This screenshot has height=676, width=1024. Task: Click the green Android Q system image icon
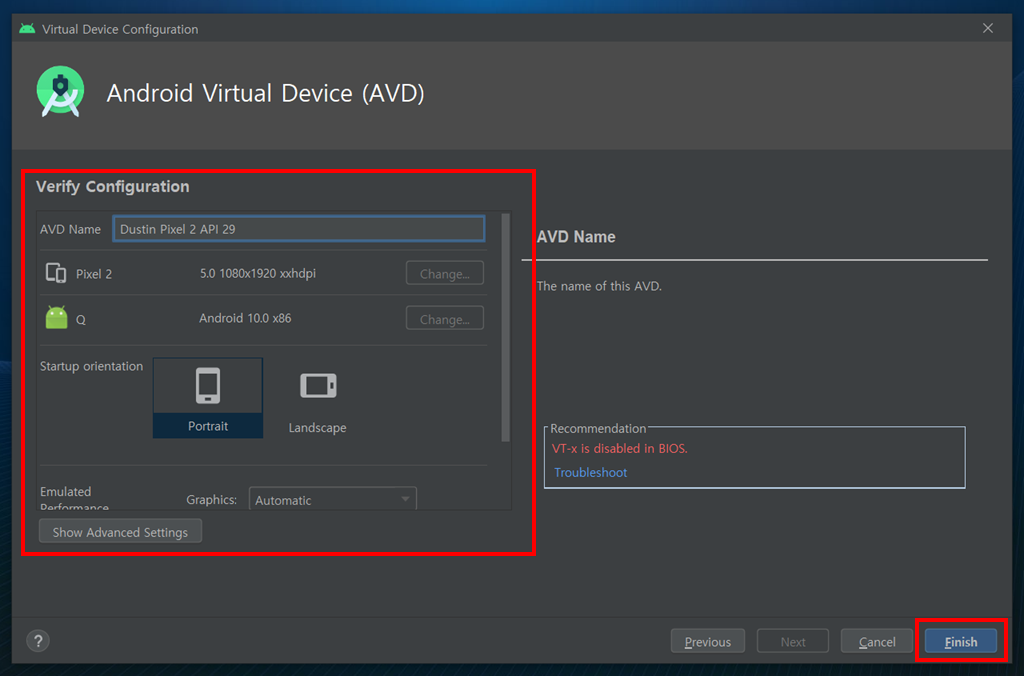click(56, 317)
